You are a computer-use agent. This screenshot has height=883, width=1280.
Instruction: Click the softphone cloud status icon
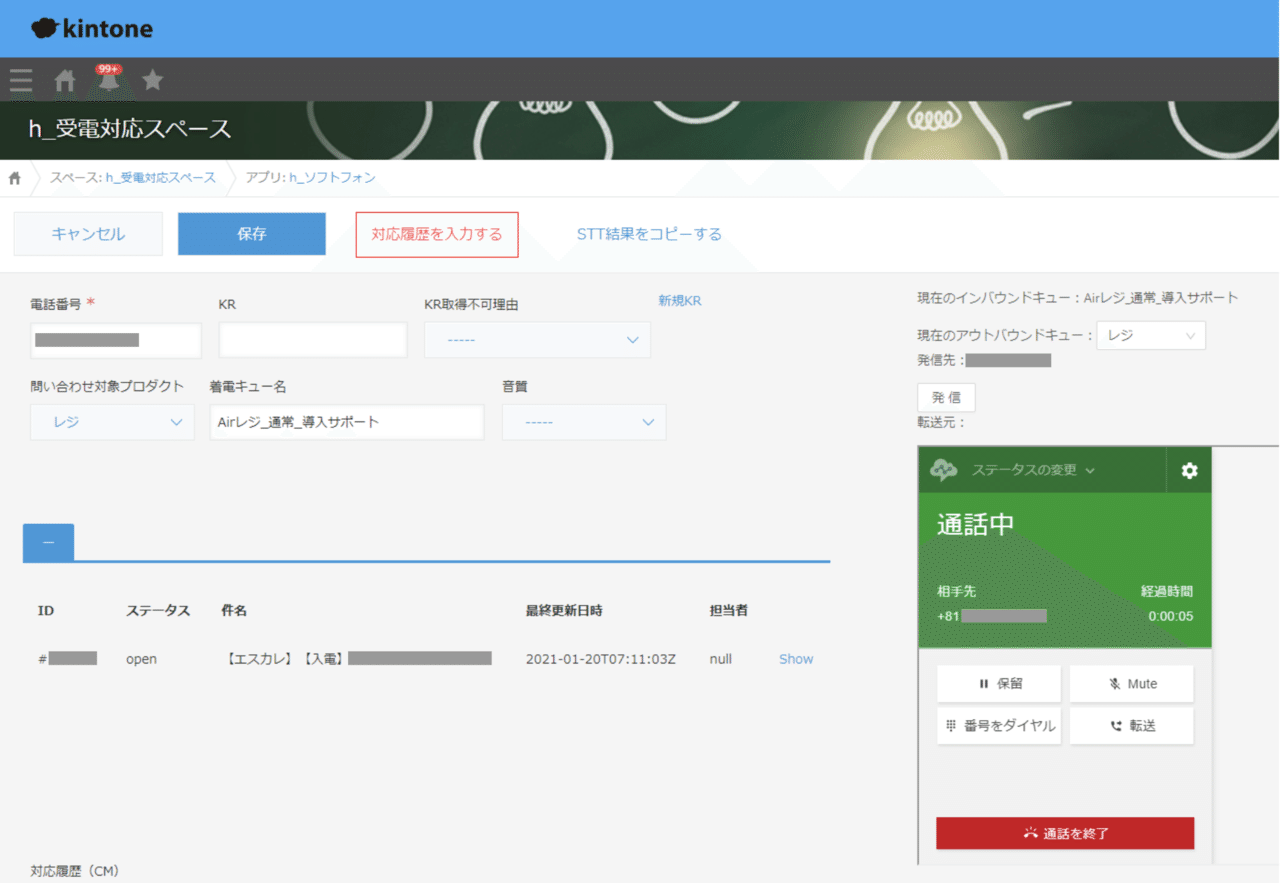point(943,470)
